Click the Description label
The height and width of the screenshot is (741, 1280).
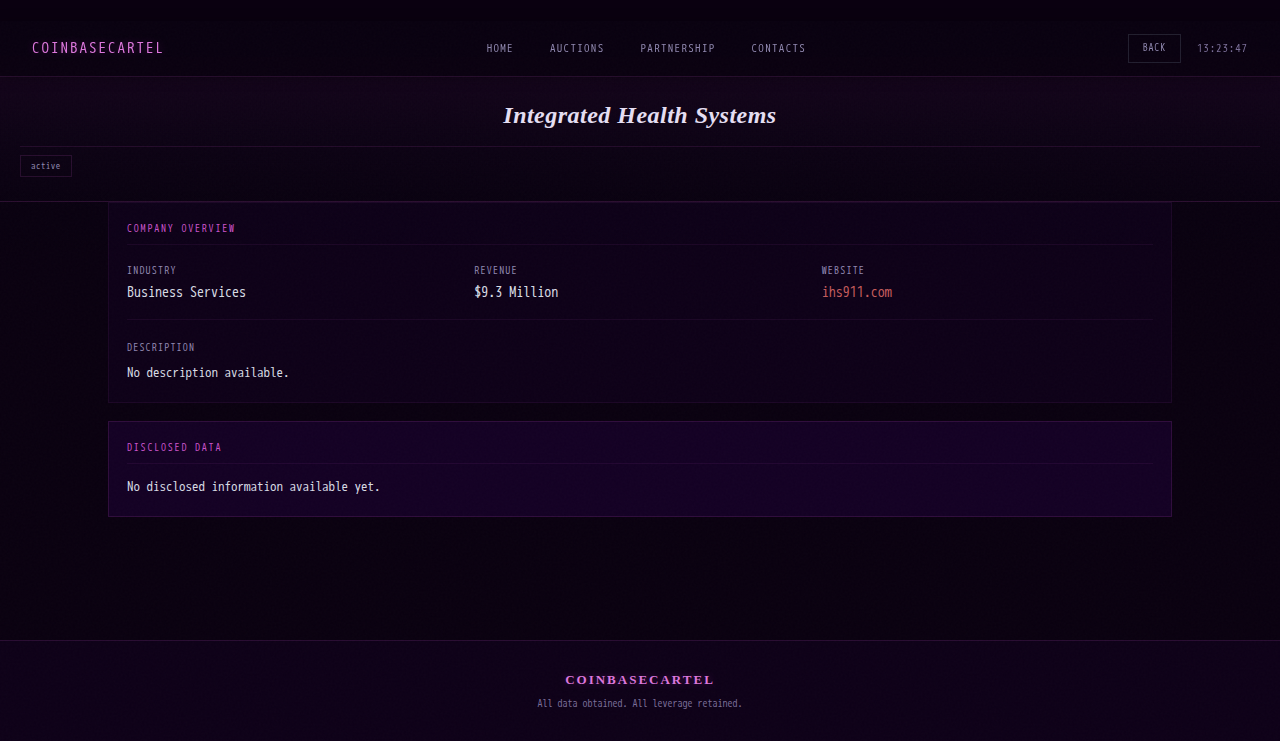click(x=161, y=347)
